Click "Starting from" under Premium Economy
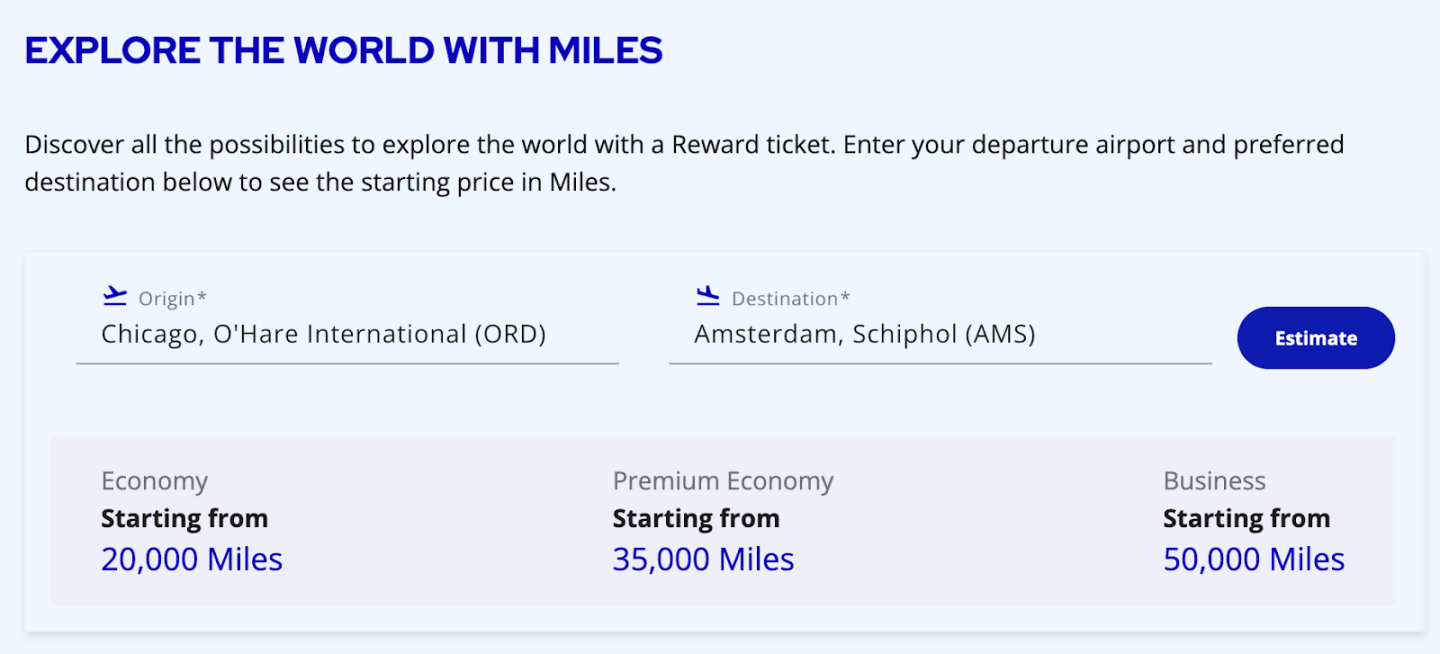The width and height of the screenshot is (1440, 654). (x=696, y=519)
